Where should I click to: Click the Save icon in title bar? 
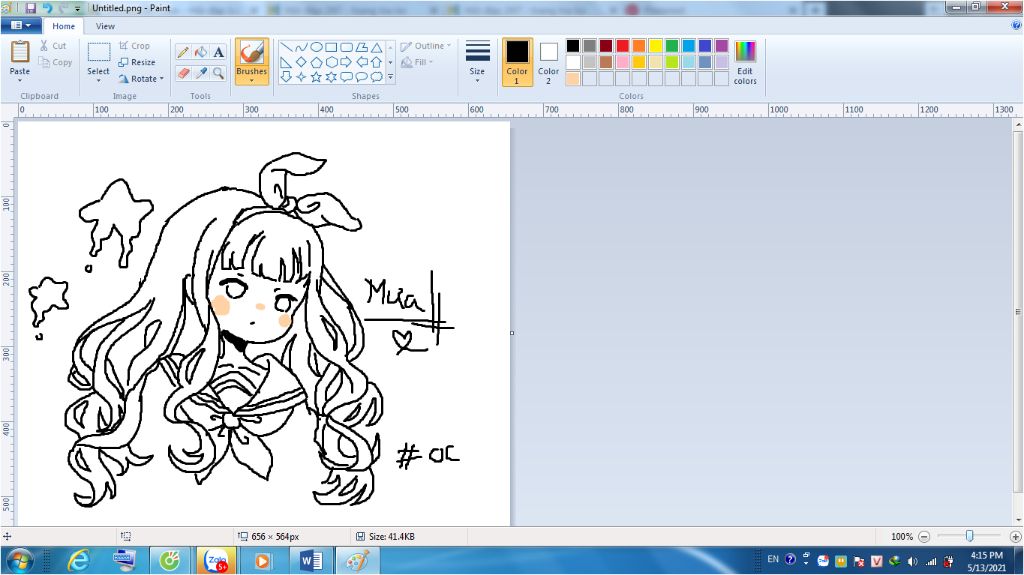pos(31,8)
